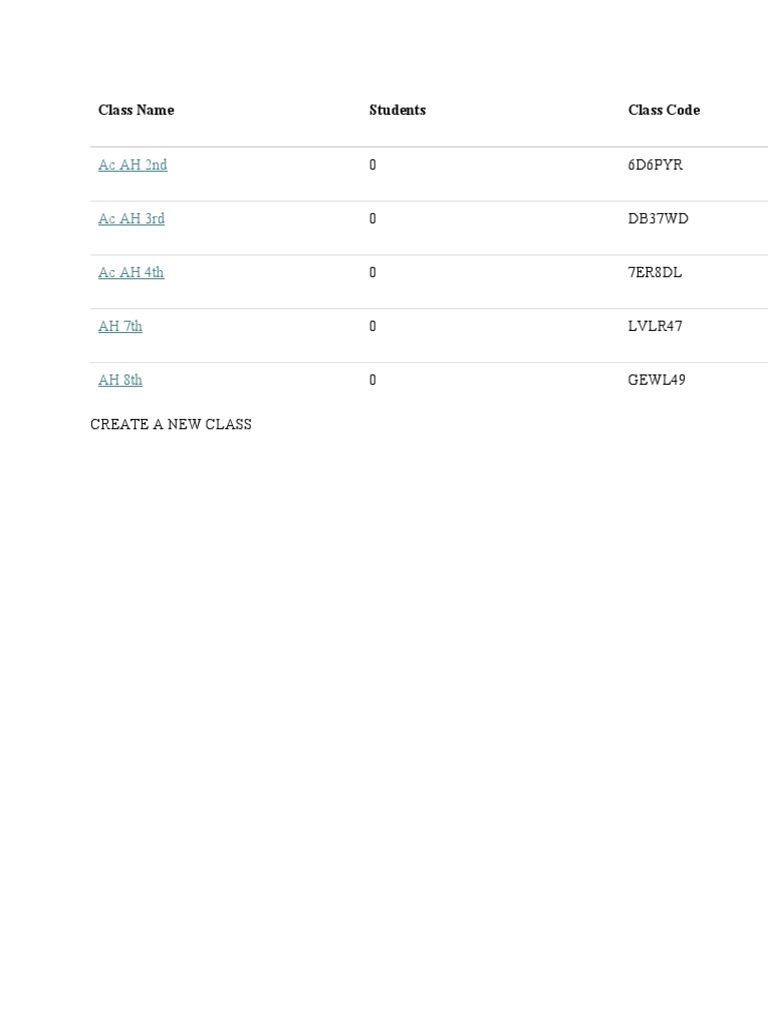The height and width of the screenshot is (1024, 768).
Task: Click the Class Name column header
Action: (x=136, y=110)
